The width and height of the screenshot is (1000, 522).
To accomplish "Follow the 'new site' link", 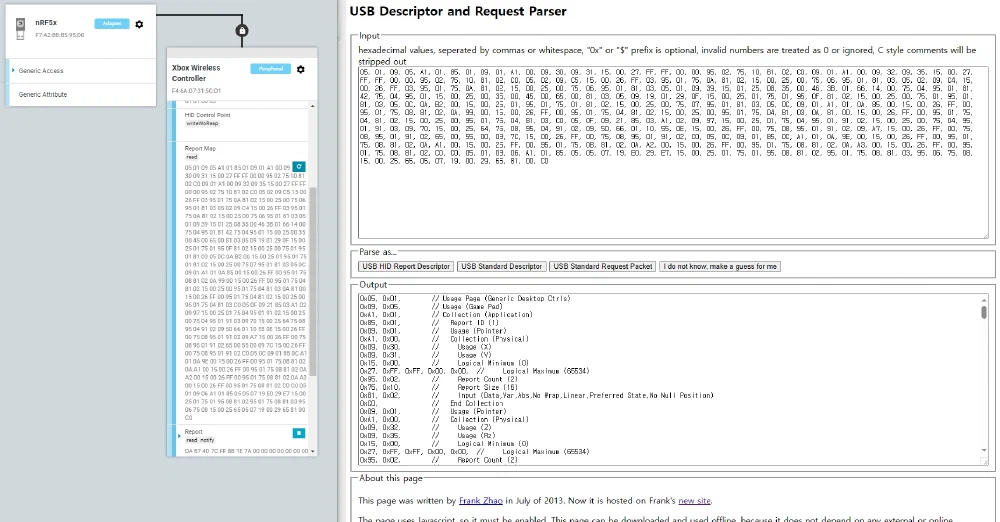I will (x=694, y=499).
